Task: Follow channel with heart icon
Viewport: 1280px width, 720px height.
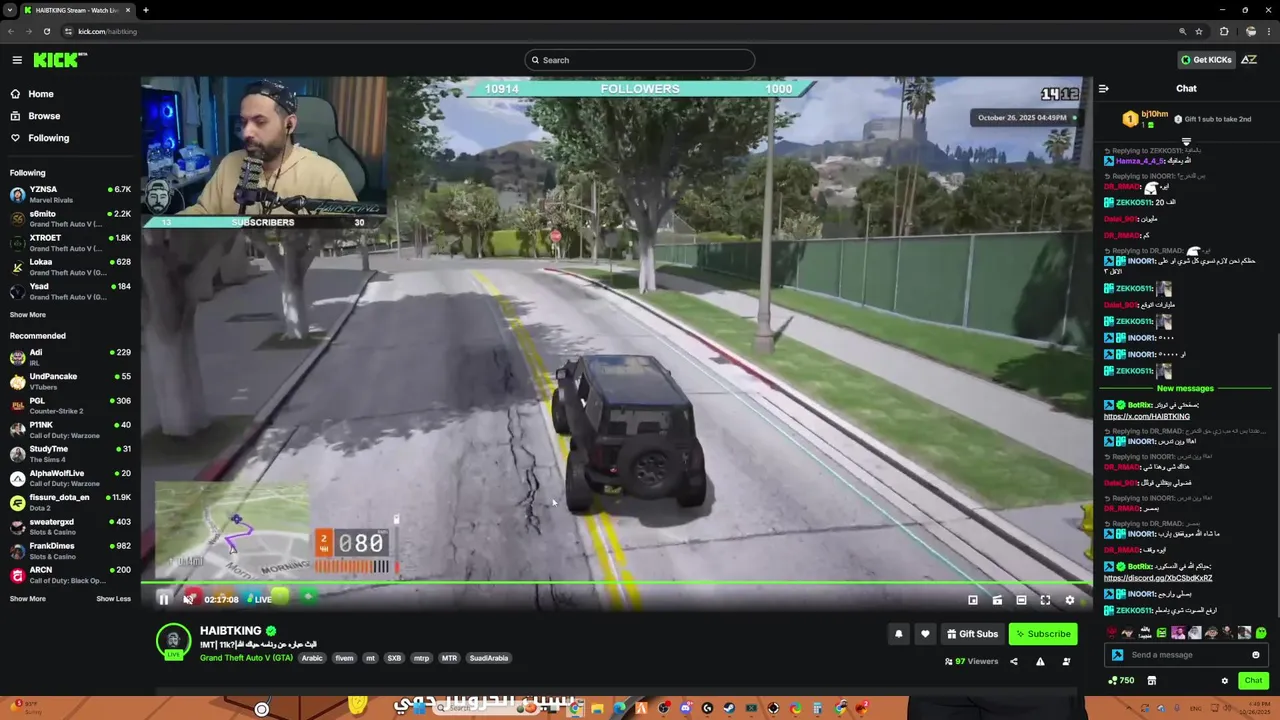Action: [925, 633]
